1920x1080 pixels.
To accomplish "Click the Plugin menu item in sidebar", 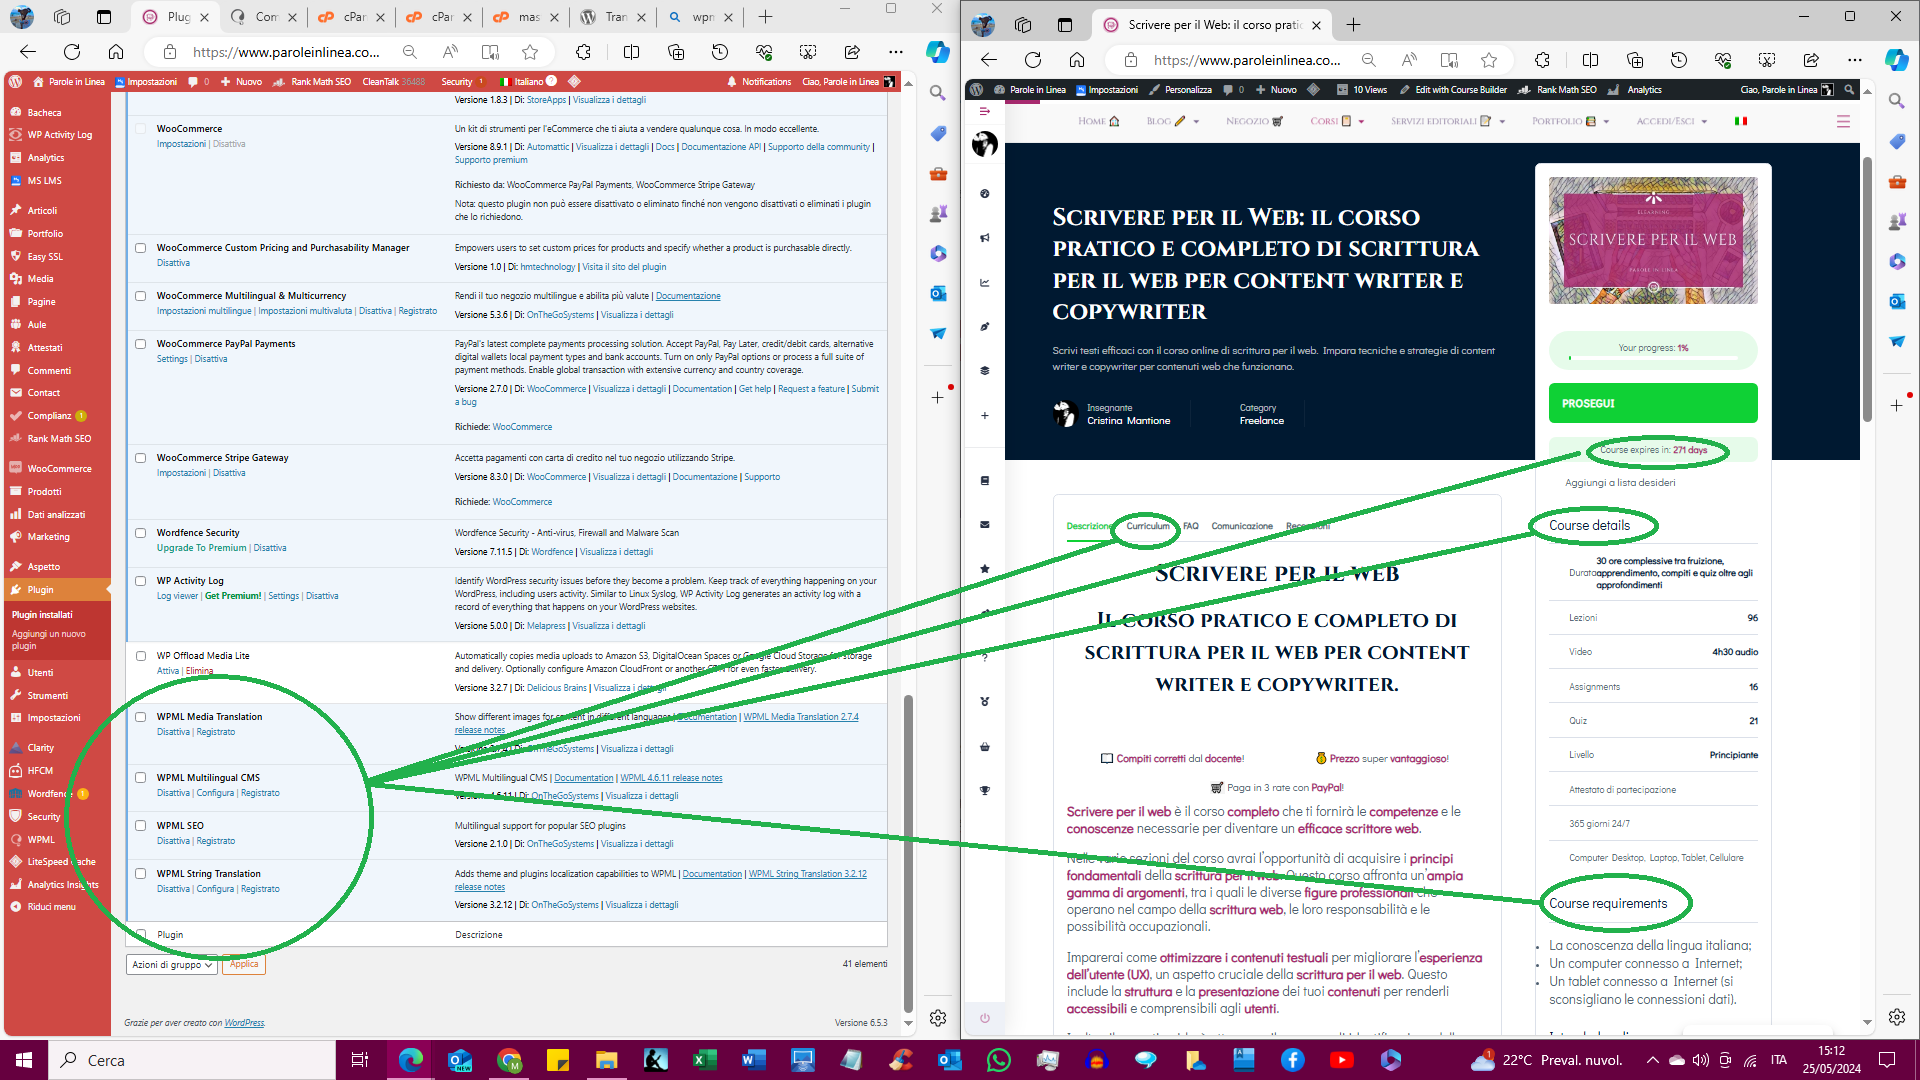I will [x=40, y=590].
